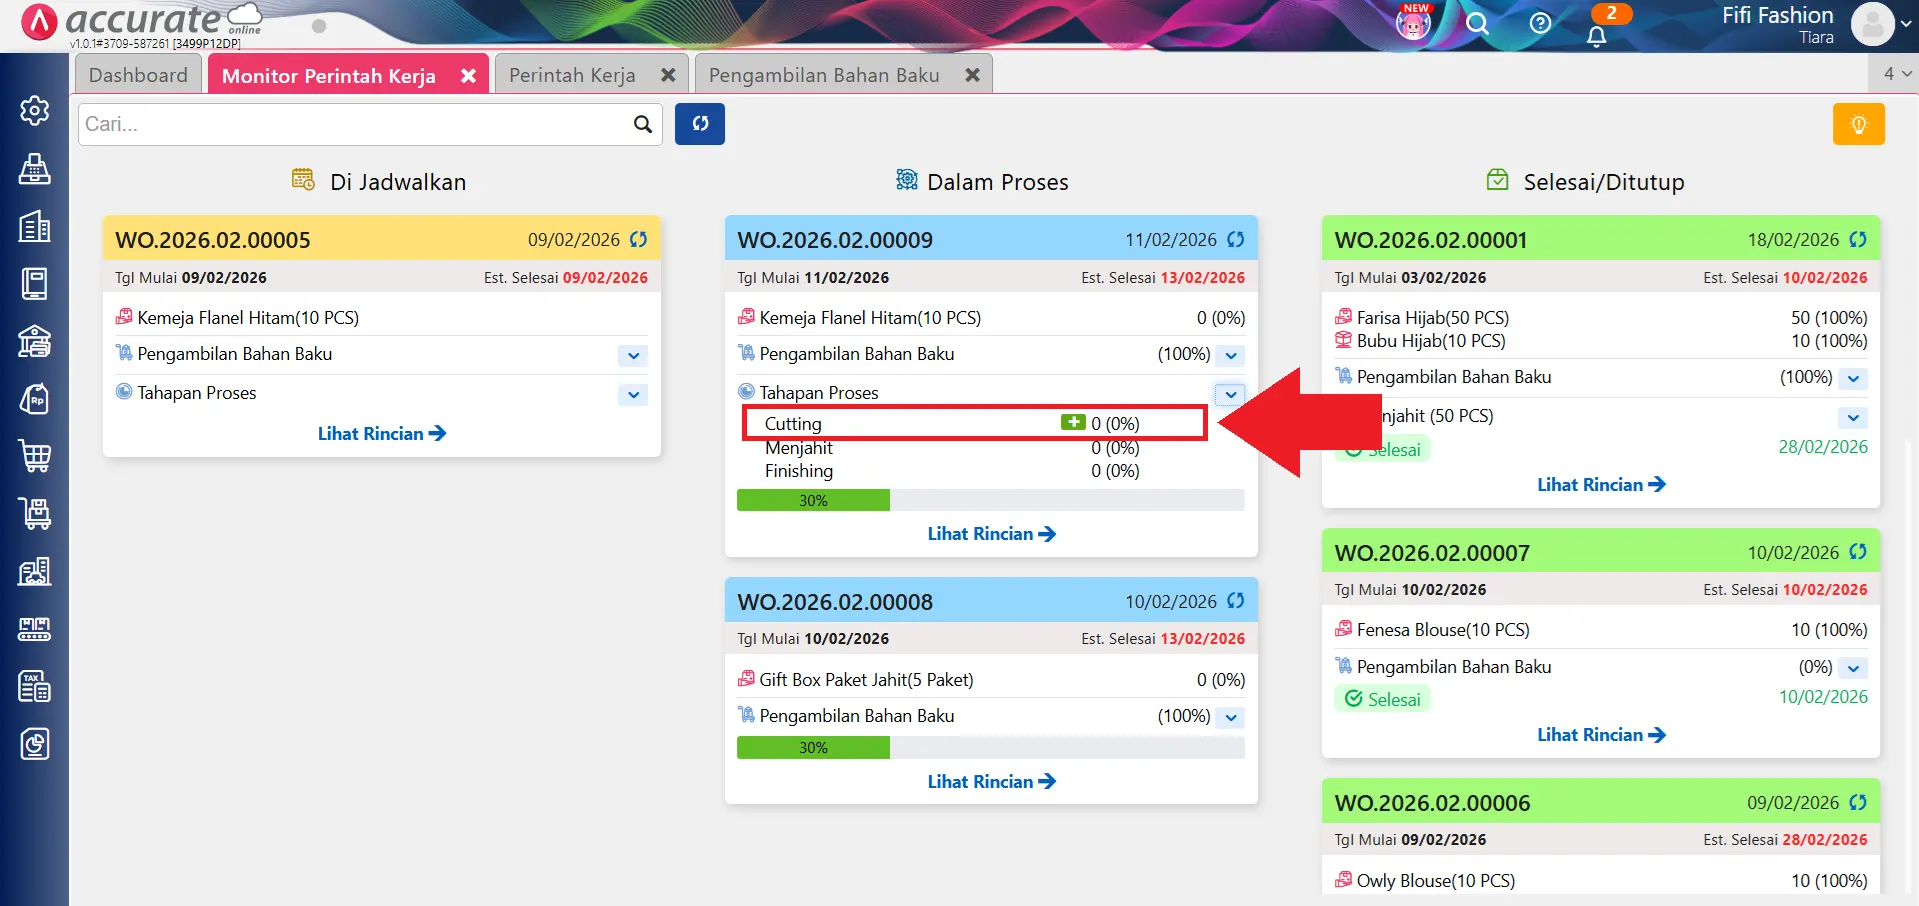
Task: Open Lihat Rincian for WO.2026.02.00001
Action: (x=1600, y=485)
